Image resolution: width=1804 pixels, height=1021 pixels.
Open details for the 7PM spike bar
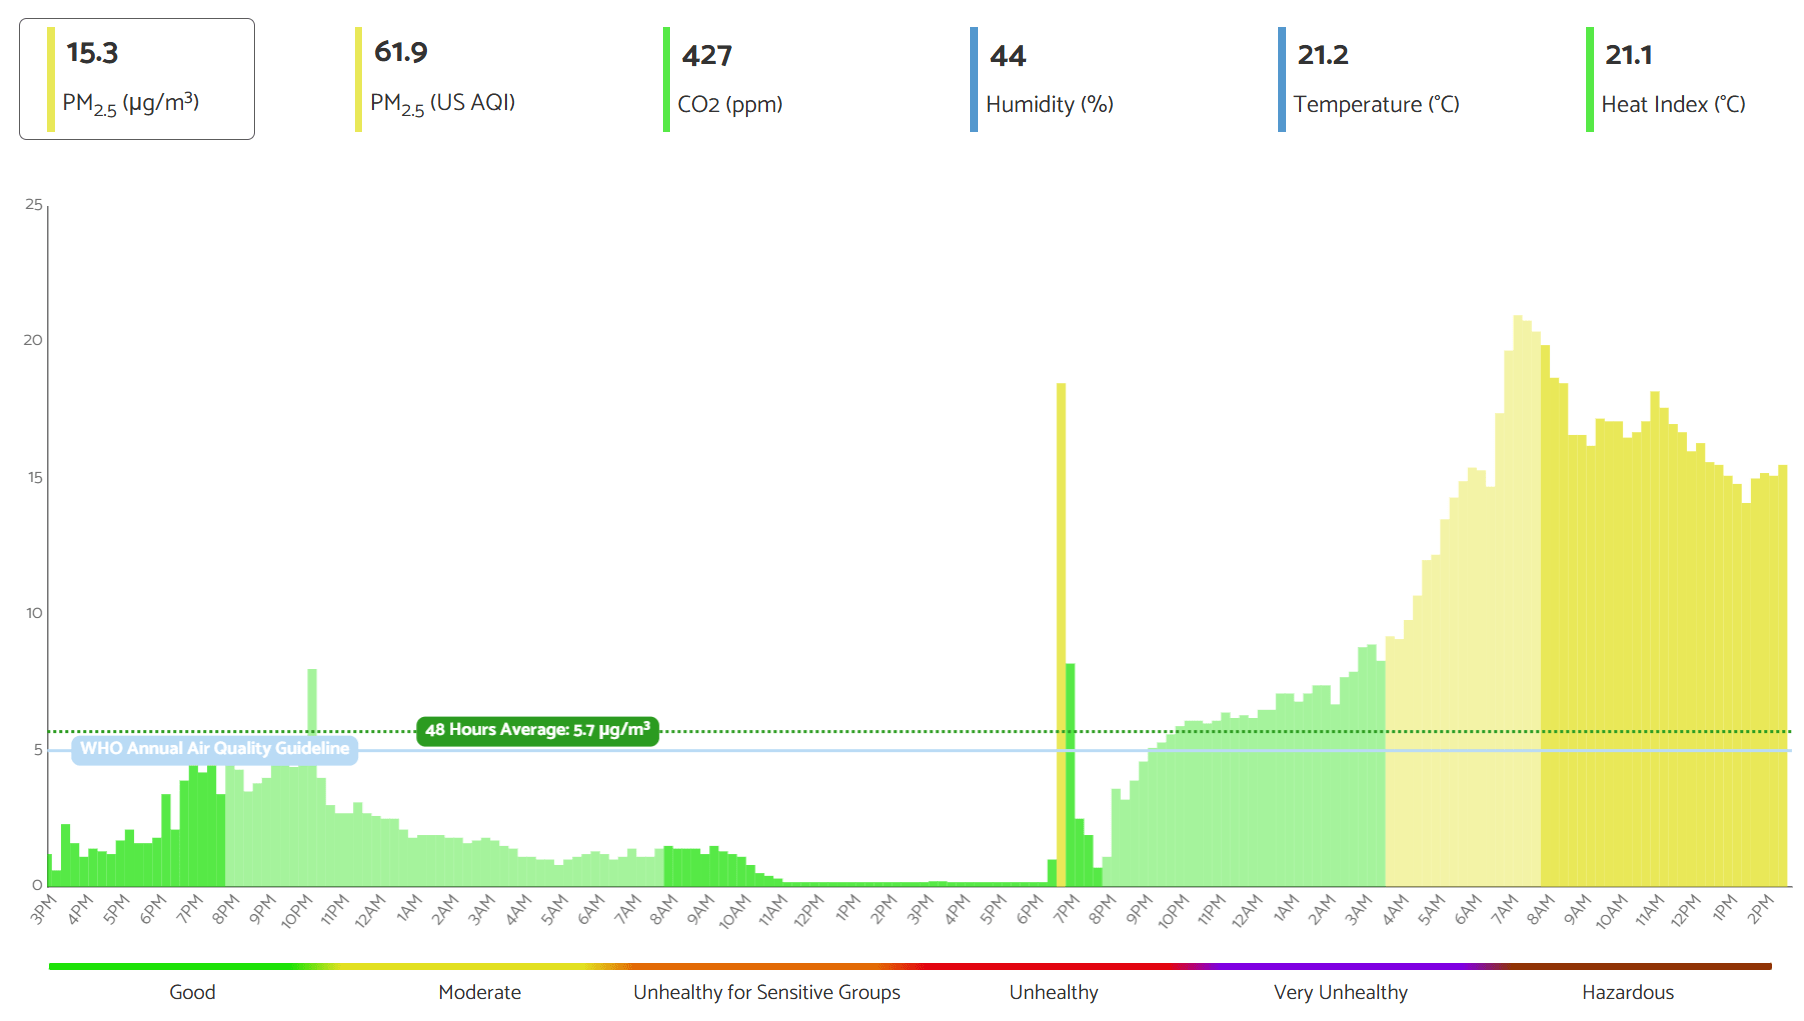1061,620
